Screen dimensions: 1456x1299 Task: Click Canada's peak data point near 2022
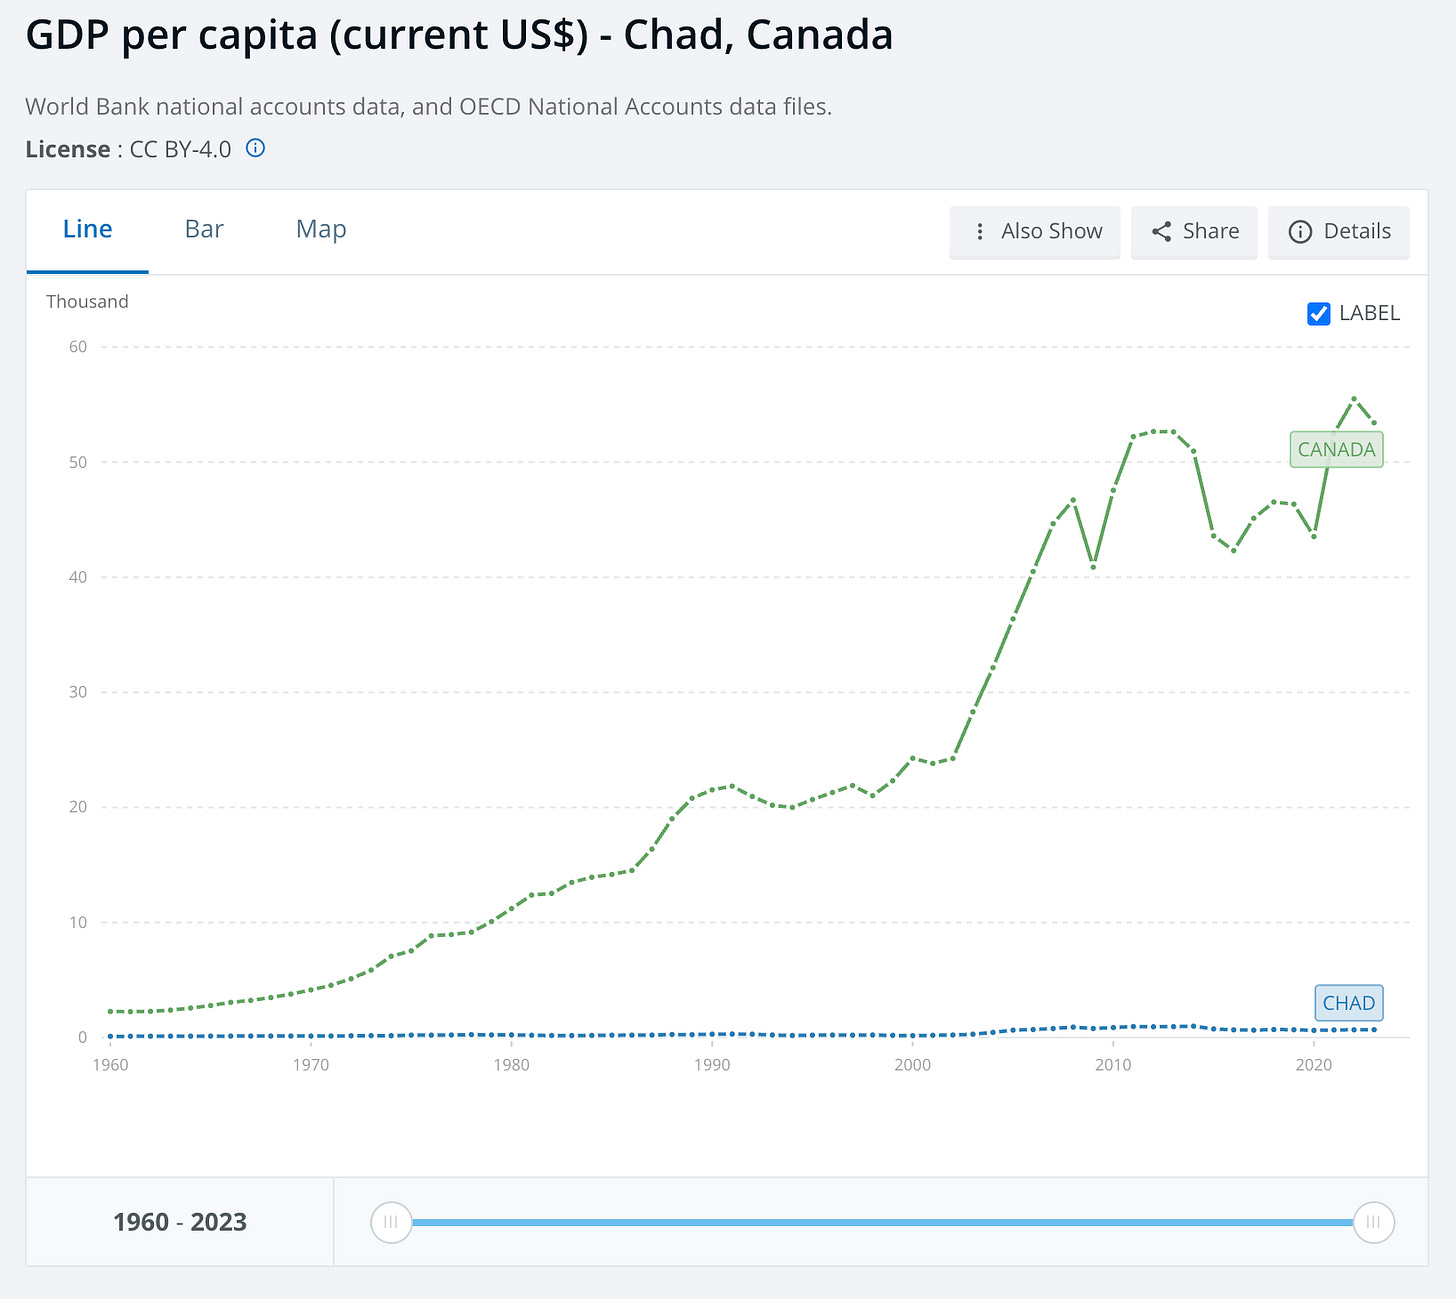coord(1355,398)
